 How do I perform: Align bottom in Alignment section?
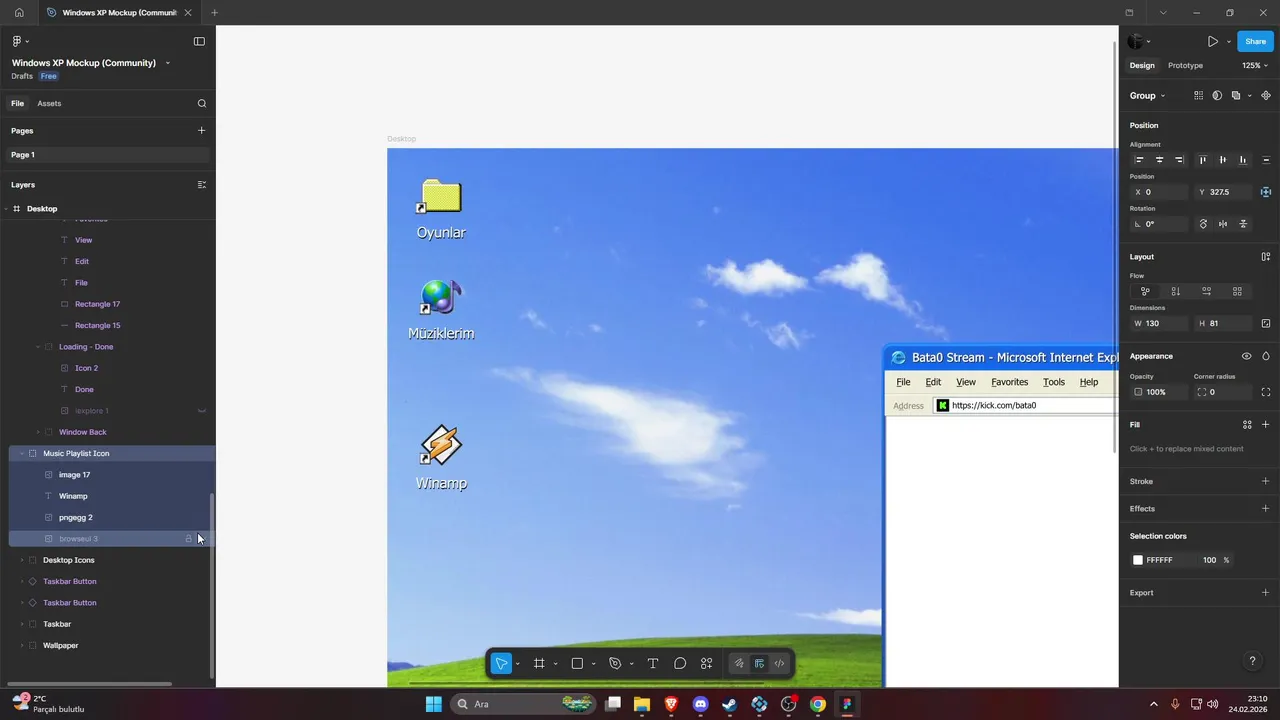click(x=1243, y=160)
